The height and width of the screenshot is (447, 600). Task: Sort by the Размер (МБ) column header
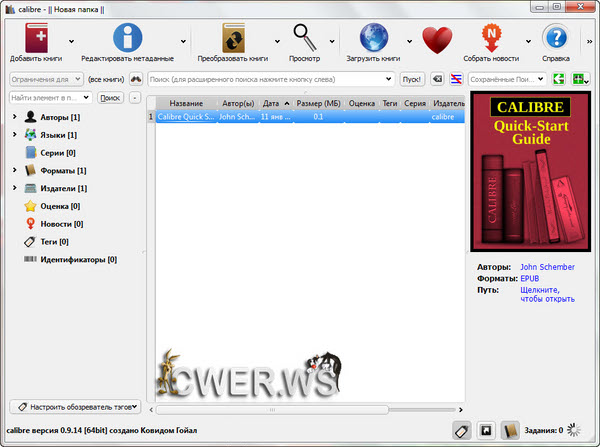[320, 103]
